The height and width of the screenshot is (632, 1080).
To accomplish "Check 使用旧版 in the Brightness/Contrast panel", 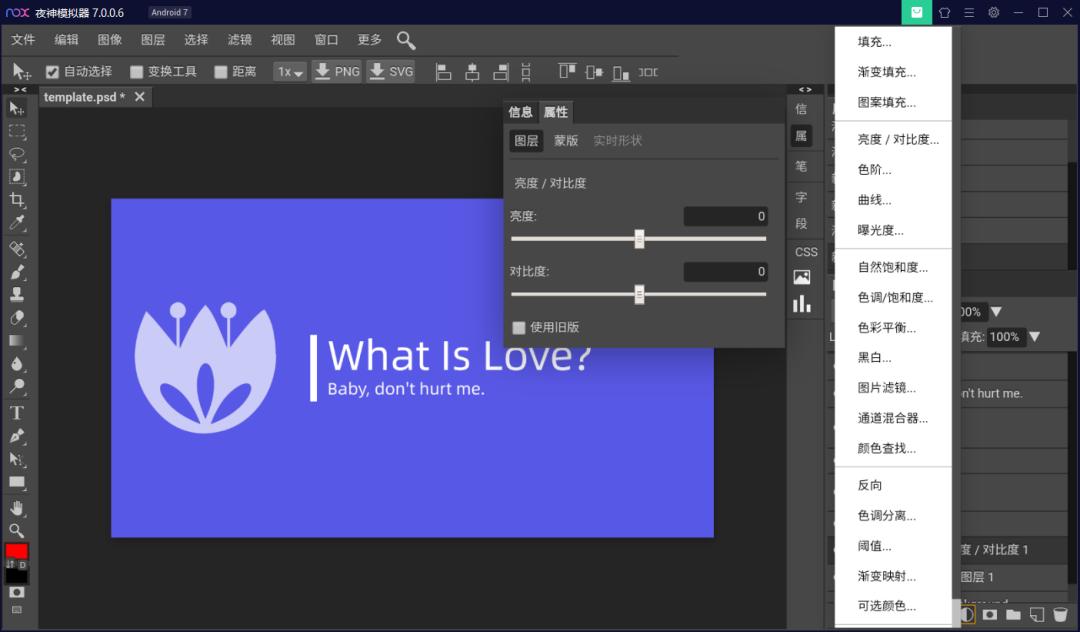I will click(518, 327).
